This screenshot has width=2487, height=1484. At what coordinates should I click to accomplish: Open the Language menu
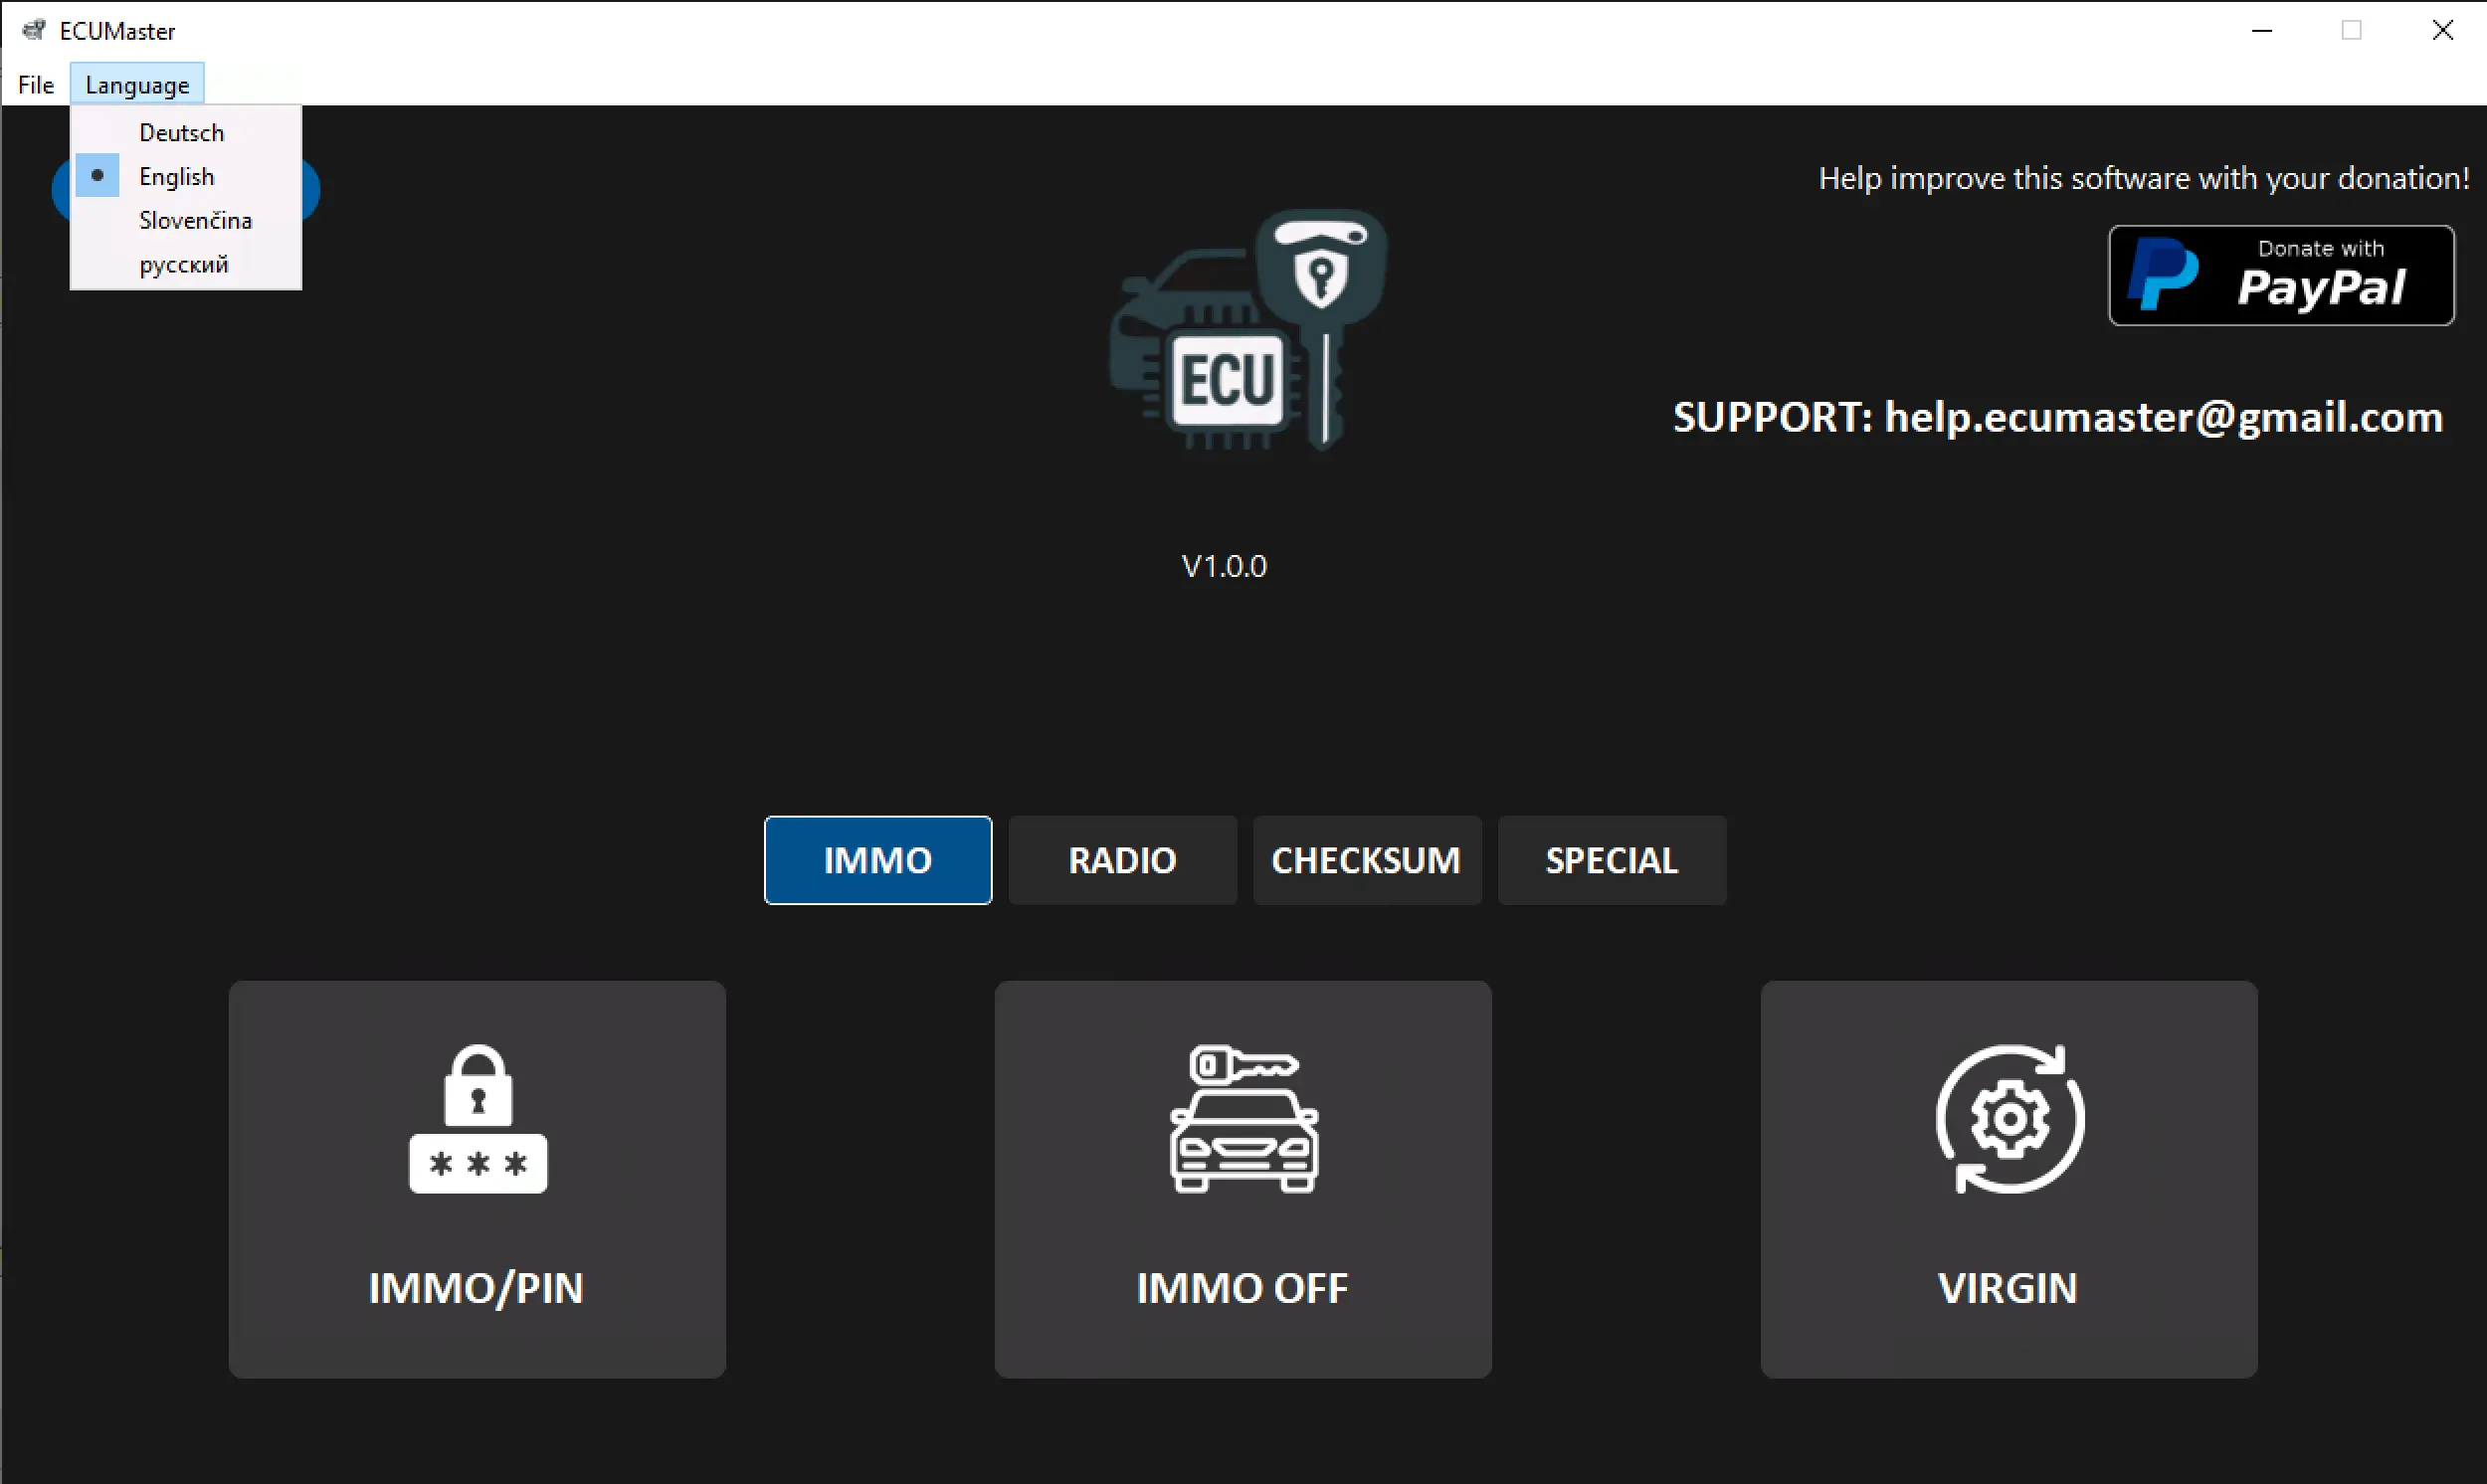pyautogui.click(x=136, y=84)
